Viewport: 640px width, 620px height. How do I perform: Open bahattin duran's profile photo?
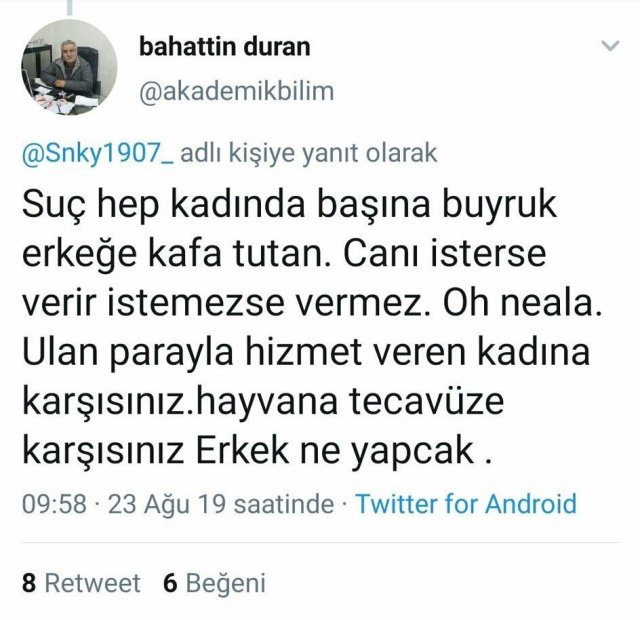tap(69, 67)
